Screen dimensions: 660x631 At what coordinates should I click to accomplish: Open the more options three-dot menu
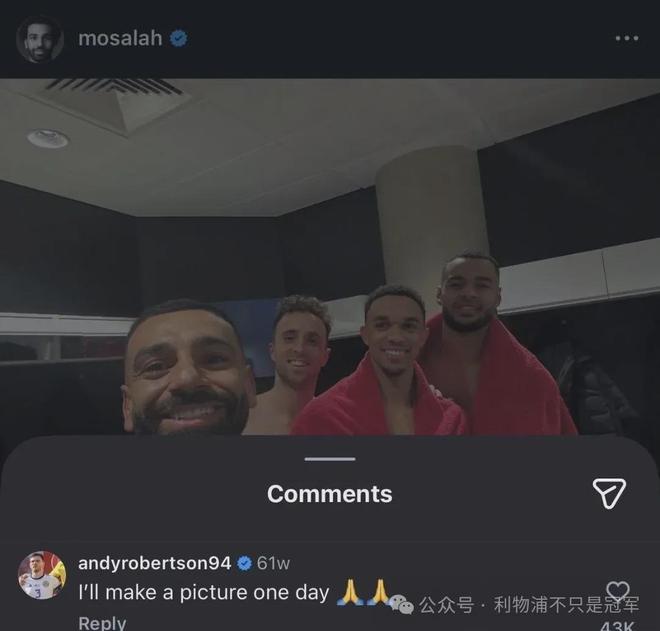[x=627, y=38]
